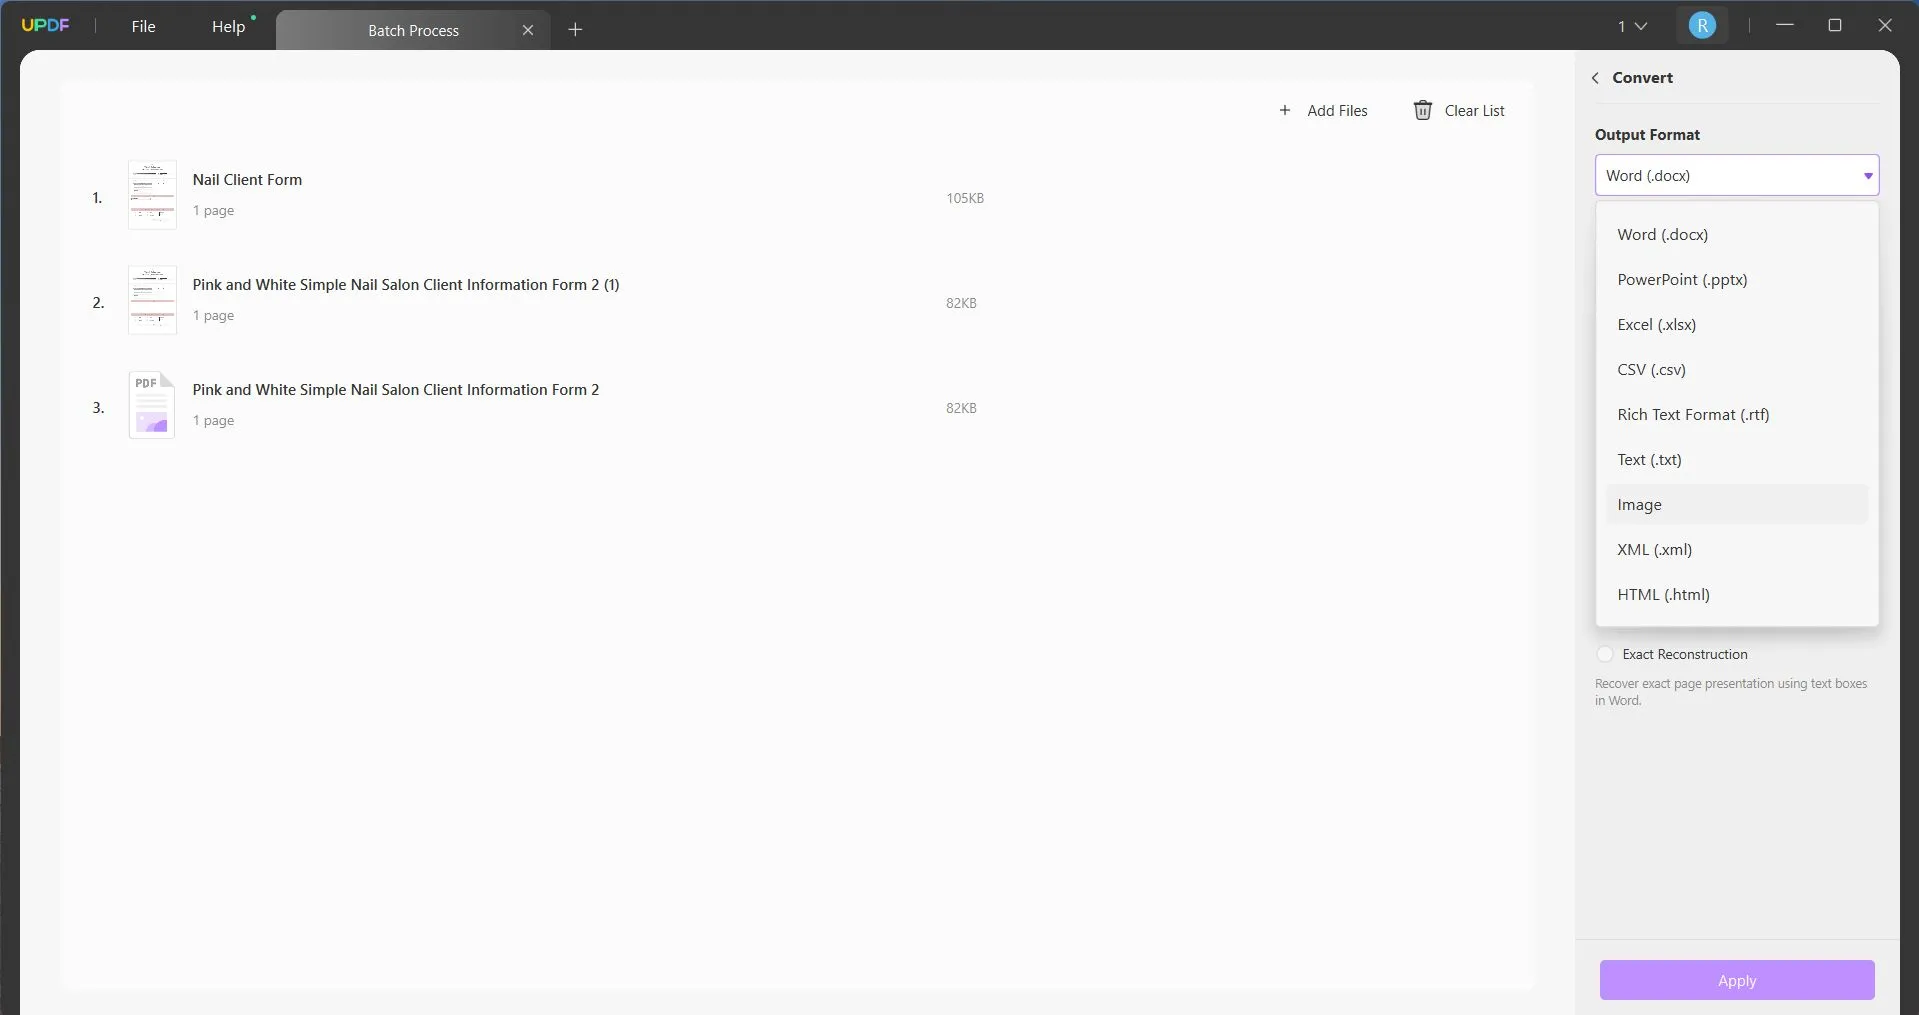
Task: Go back using the Convert arrow
Action: [1595, 78]
